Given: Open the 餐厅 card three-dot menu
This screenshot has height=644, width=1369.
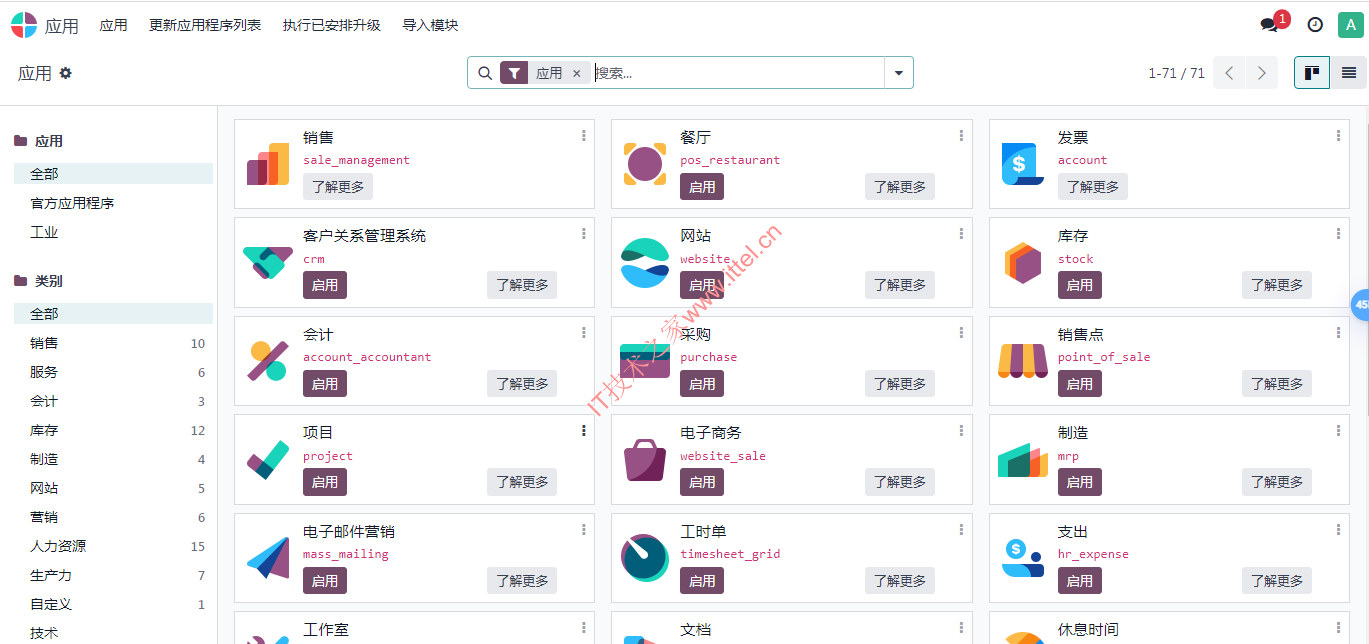Looking at the screenshot, I should [x=961, y=136].
